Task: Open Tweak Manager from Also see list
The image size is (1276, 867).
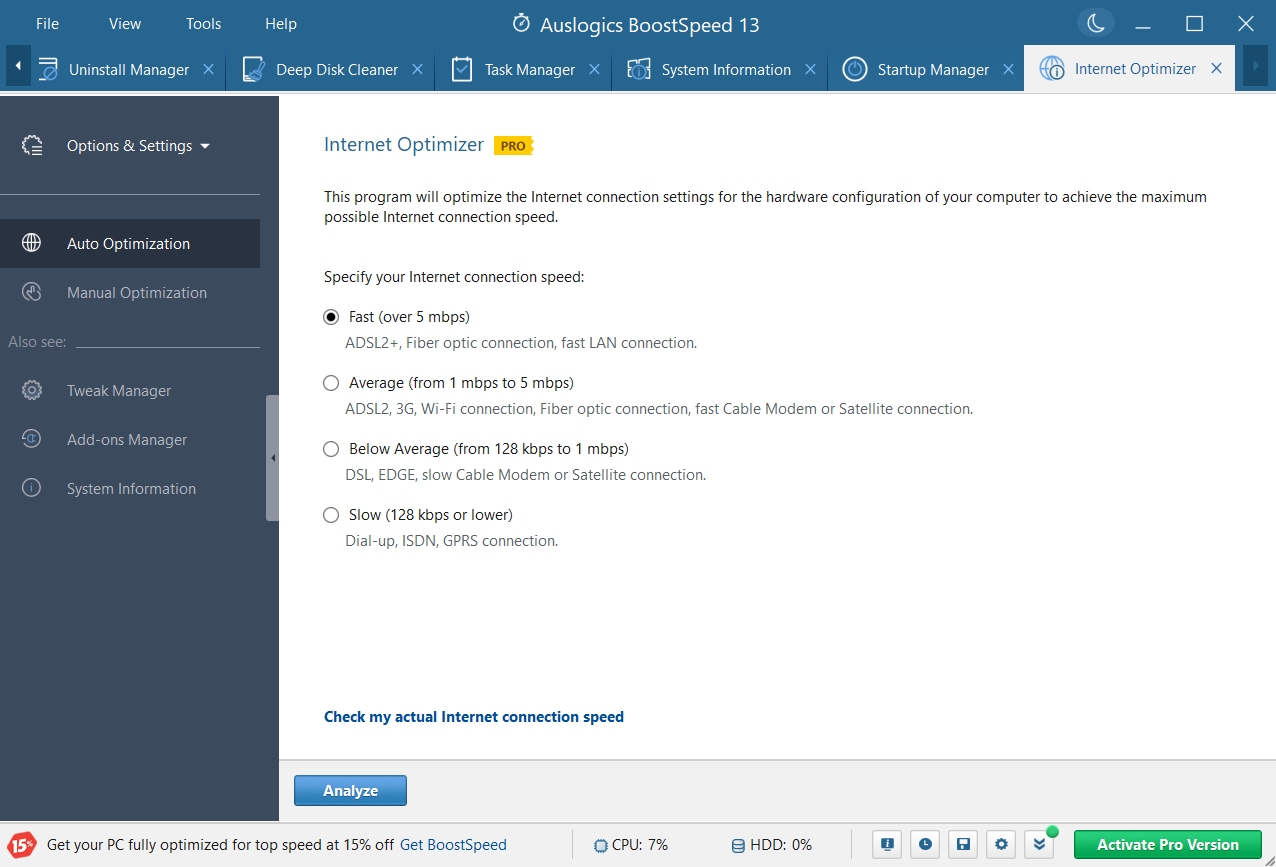Action: point(130,390)
